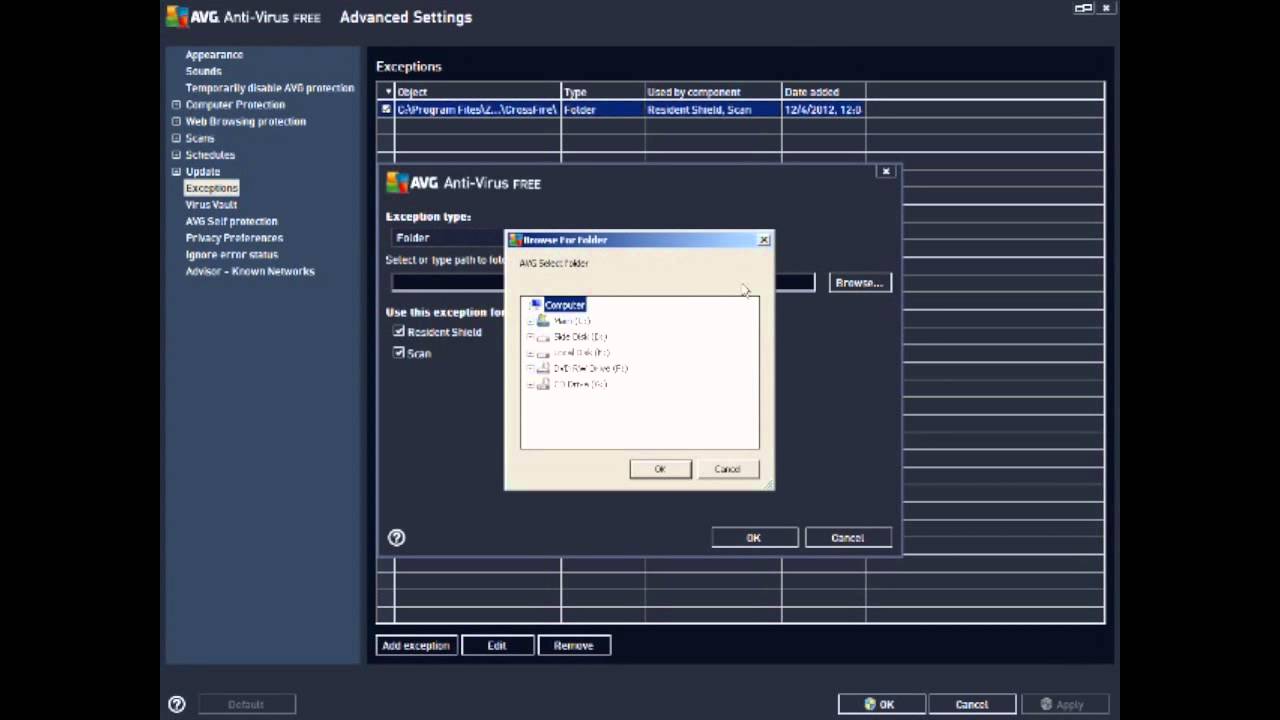Screen dimensions: 1280x720
Task: Sort by the Date added column header
Action: (823, 92)
